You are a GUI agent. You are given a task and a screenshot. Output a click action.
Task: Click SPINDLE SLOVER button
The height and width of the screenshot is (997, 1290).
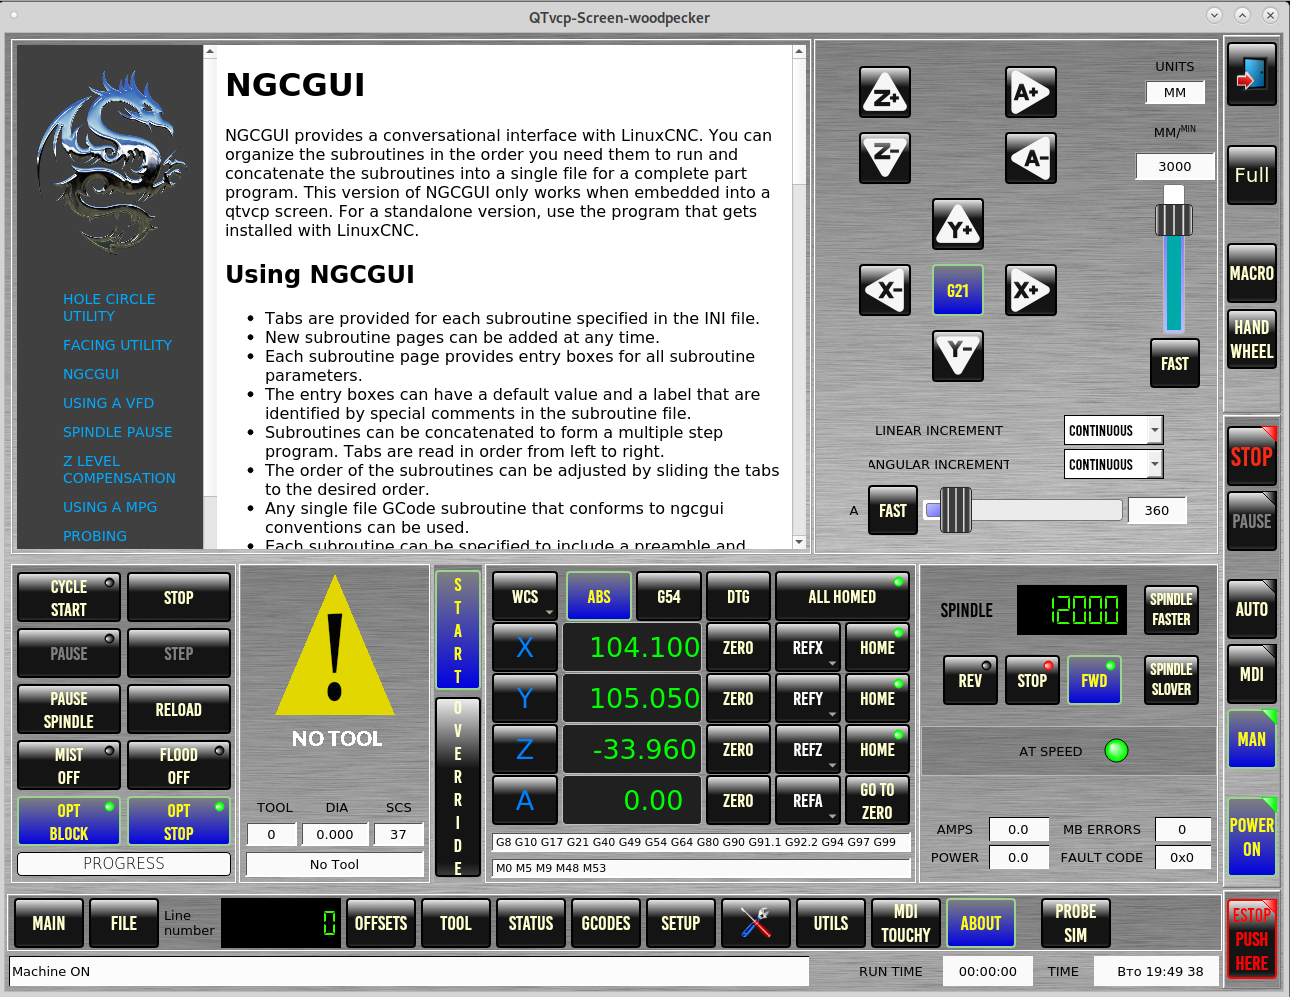[x=1171, y=680]
